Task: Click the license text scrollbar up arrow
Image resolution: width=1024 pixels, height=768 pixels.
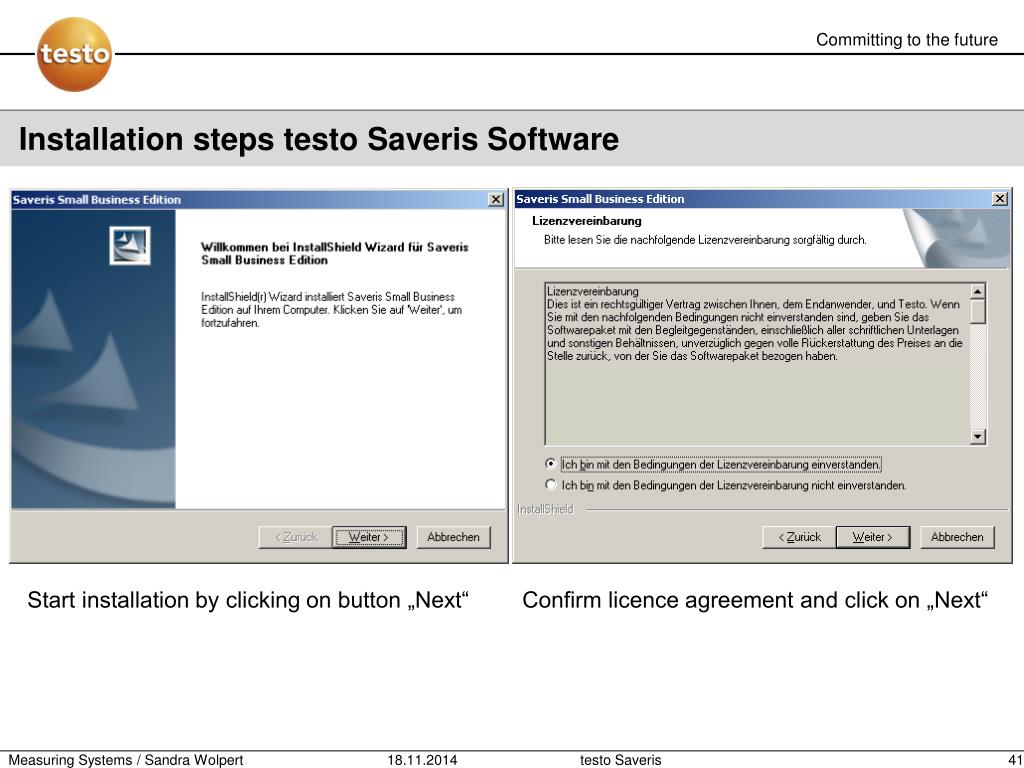Action: pyautogui.click(x=978, y=291)
